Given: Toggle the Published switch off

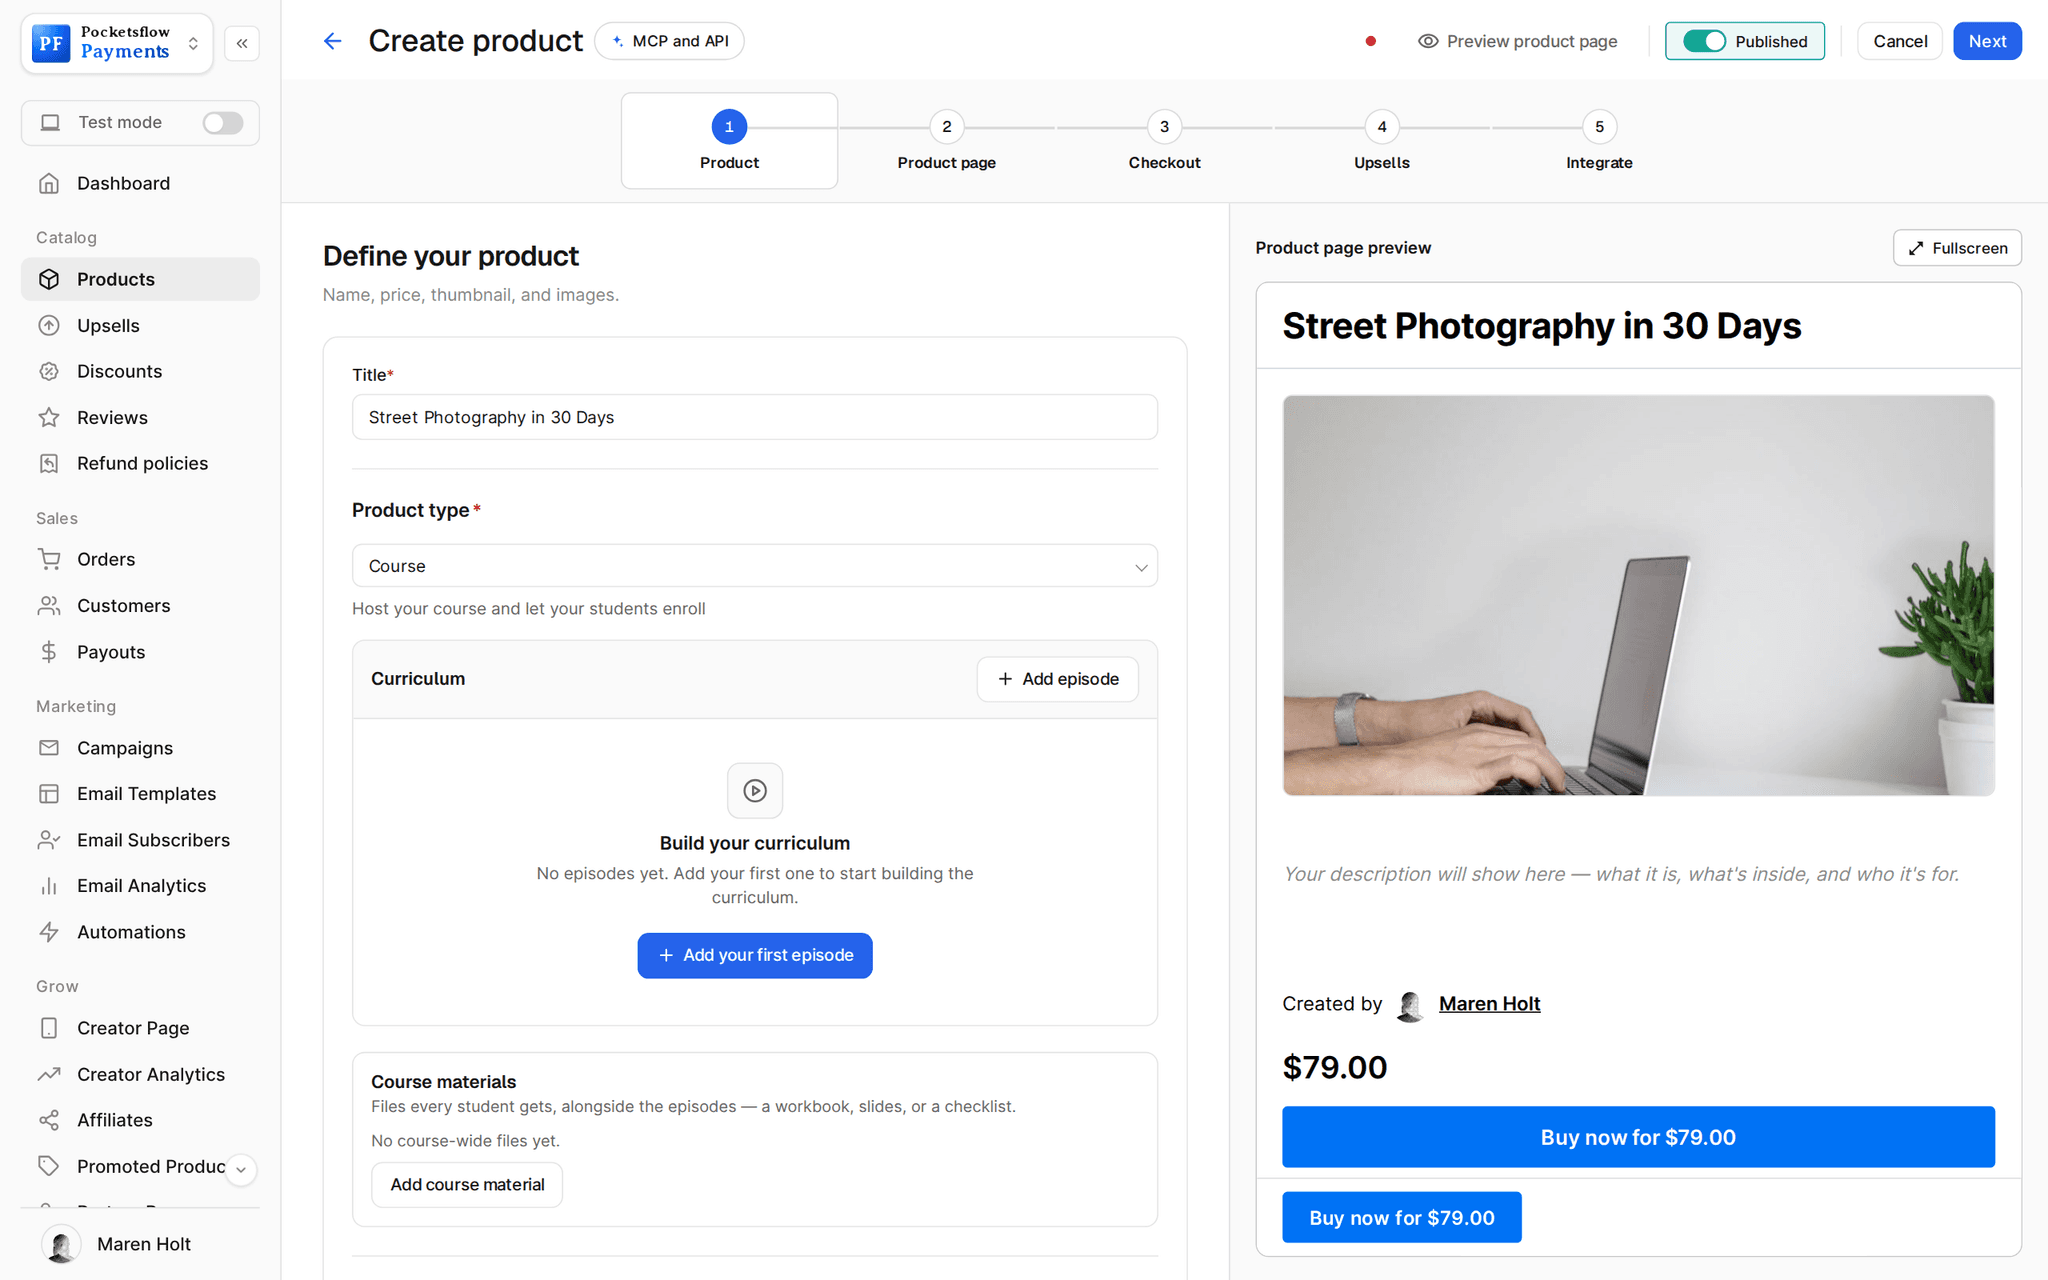Looking at the screenshot, I should pos(1704,41).
